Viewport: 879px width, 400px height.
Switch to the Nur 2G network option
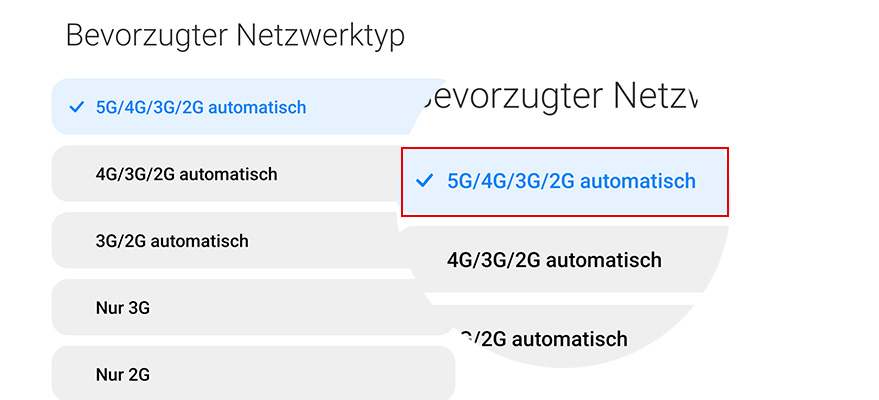tap(123, 374)
